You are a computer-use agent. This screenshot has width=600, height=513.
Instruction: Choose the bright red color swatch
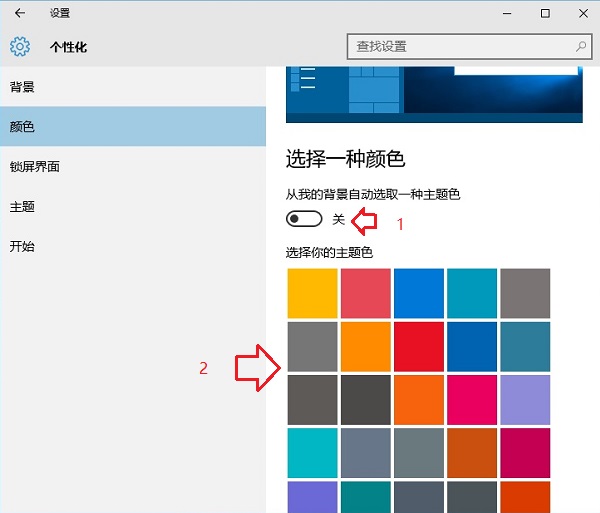(x=419, y=346)
